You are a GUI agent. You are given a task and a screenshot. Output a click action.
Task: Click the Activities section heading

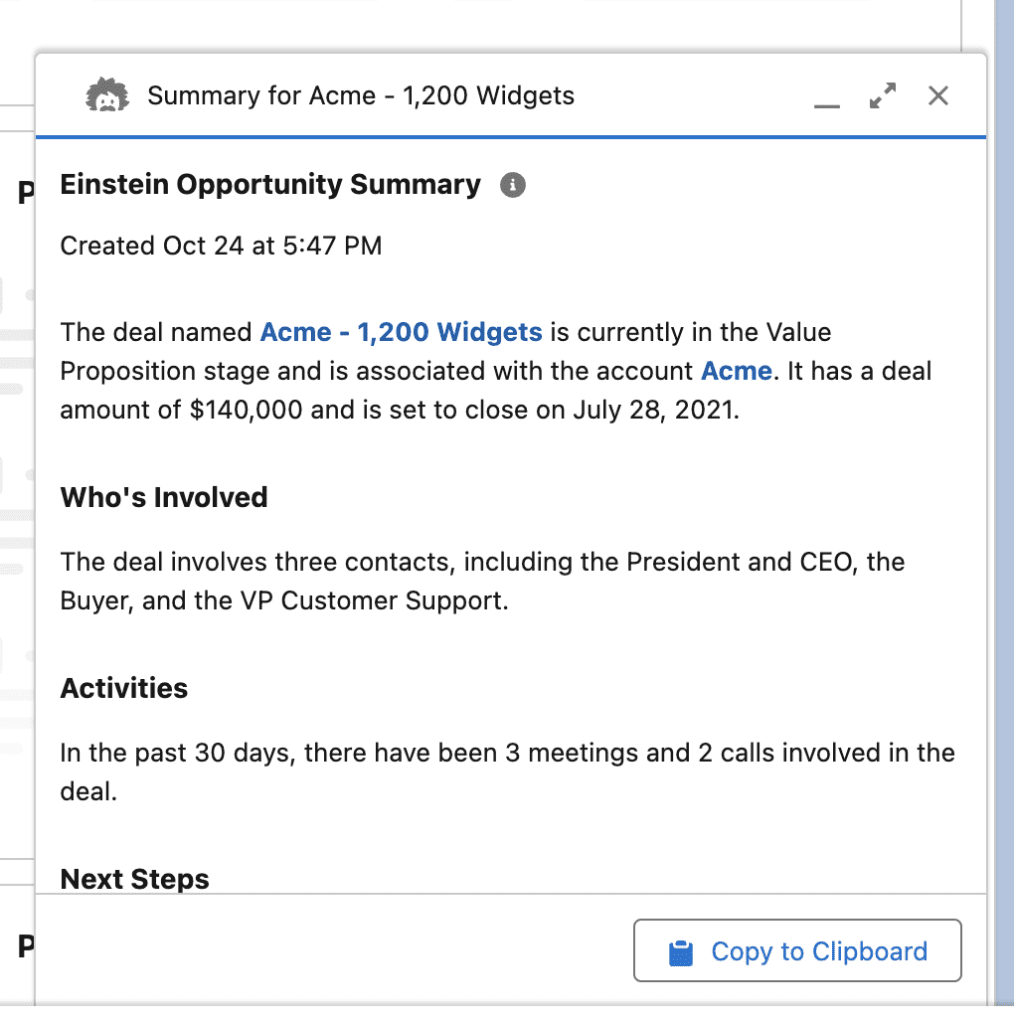pyautogui.click(x=124, y=688)
